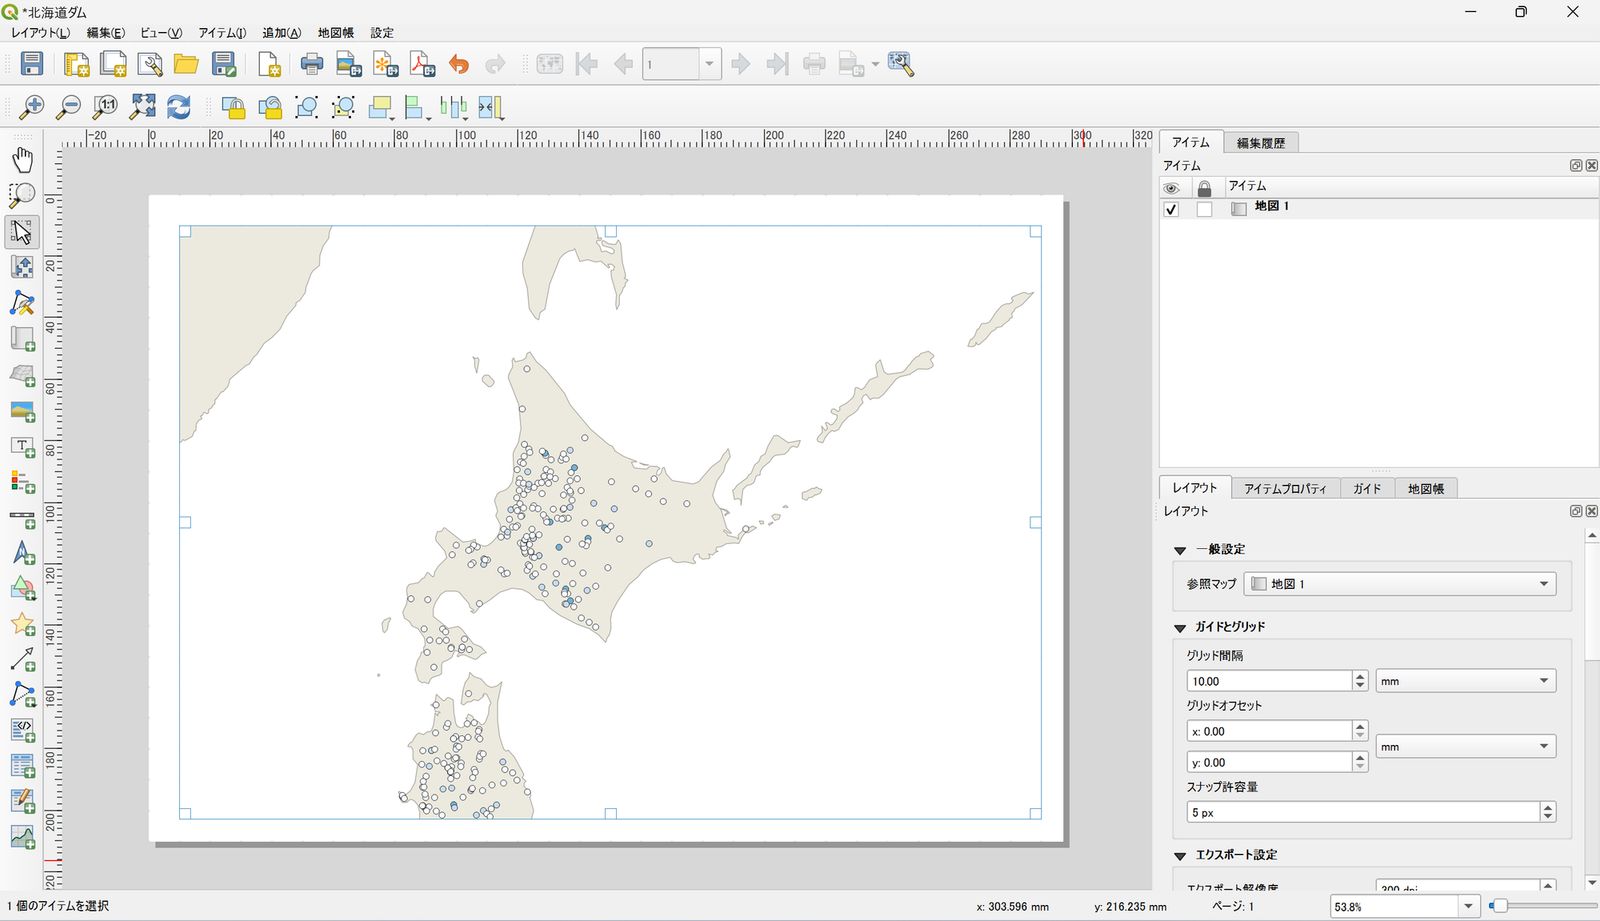Open the 地図帳 menu

pos(336,33)
